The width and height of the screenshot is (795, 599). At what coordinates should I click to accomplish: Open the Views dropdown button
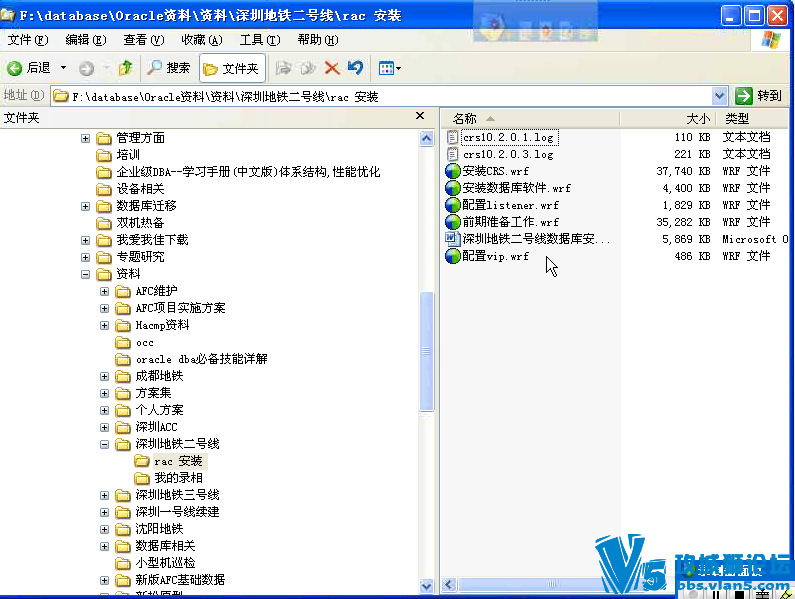389,68
